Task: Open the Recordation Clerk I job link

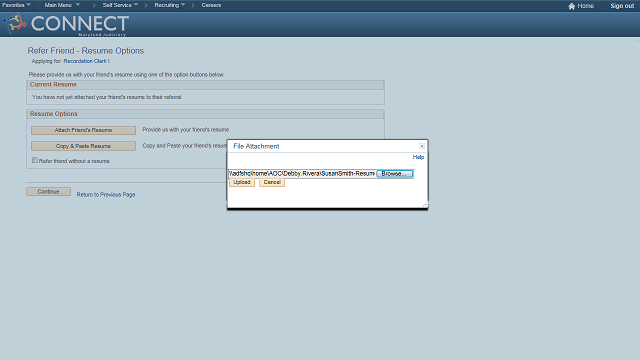Action: tap(86, 61)
